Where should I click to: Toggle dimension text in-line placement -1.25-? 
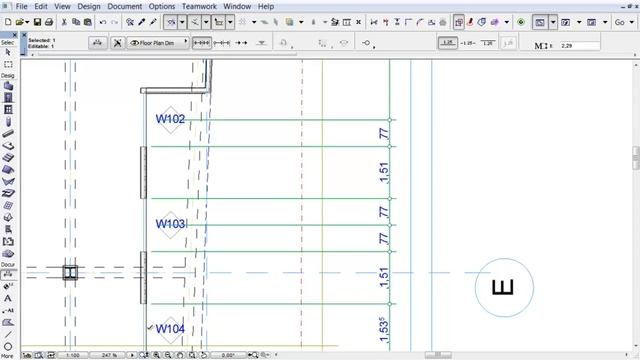(468, 42)
